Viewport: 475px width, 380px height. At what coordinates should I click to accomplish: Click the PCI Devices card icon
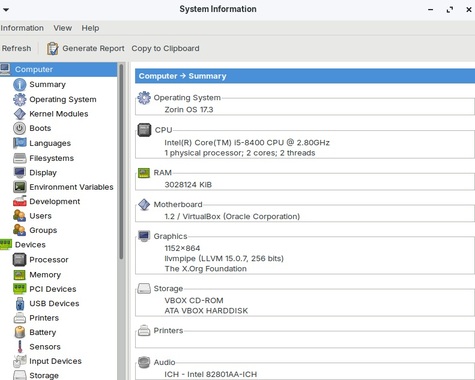point(20,289)
